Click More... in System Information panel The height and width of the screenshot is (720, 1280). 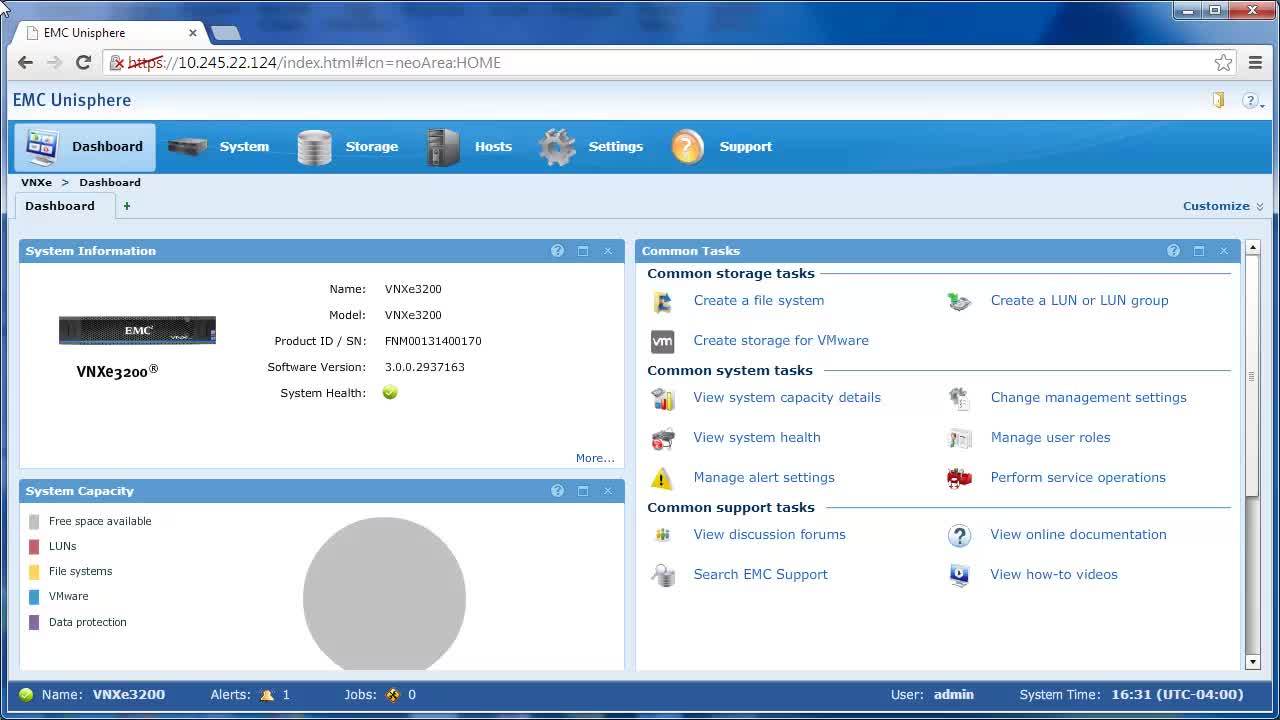tap(595, 458)
